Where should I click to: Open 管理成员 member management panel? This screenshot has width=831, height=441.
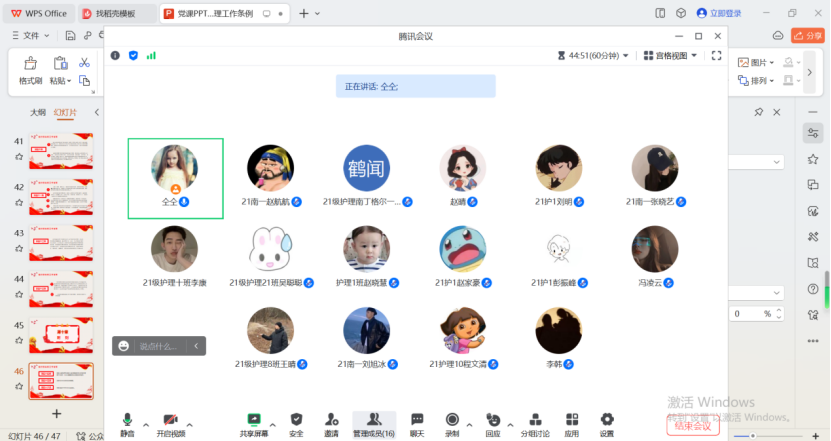(x=374, y=420)
